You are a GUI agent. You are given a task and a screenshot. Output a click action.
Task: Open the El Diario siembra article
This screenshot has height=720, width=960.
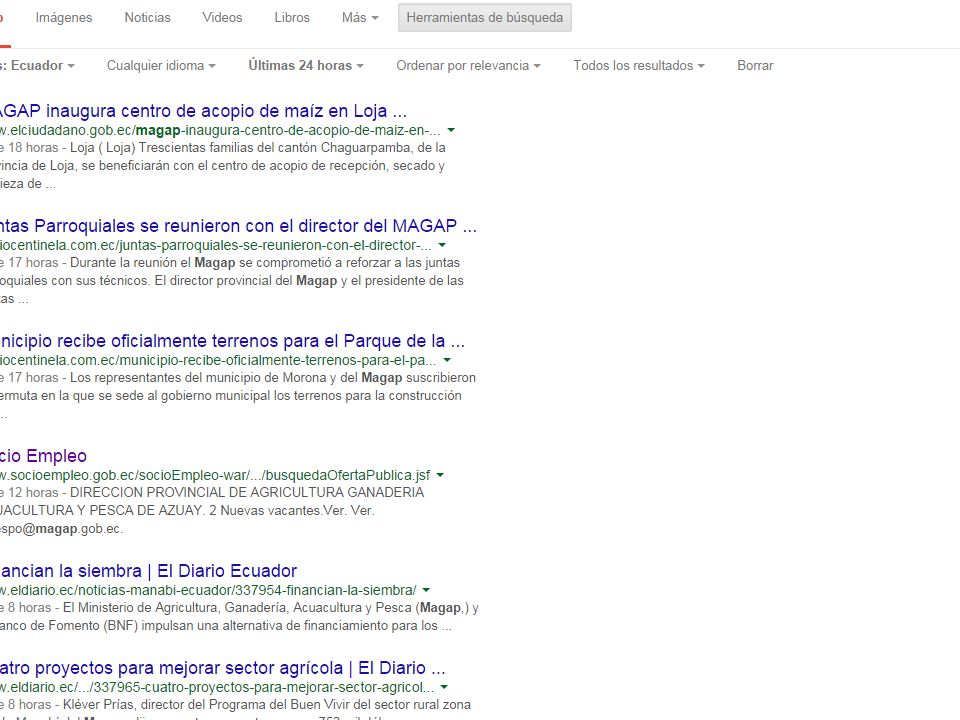148,571
